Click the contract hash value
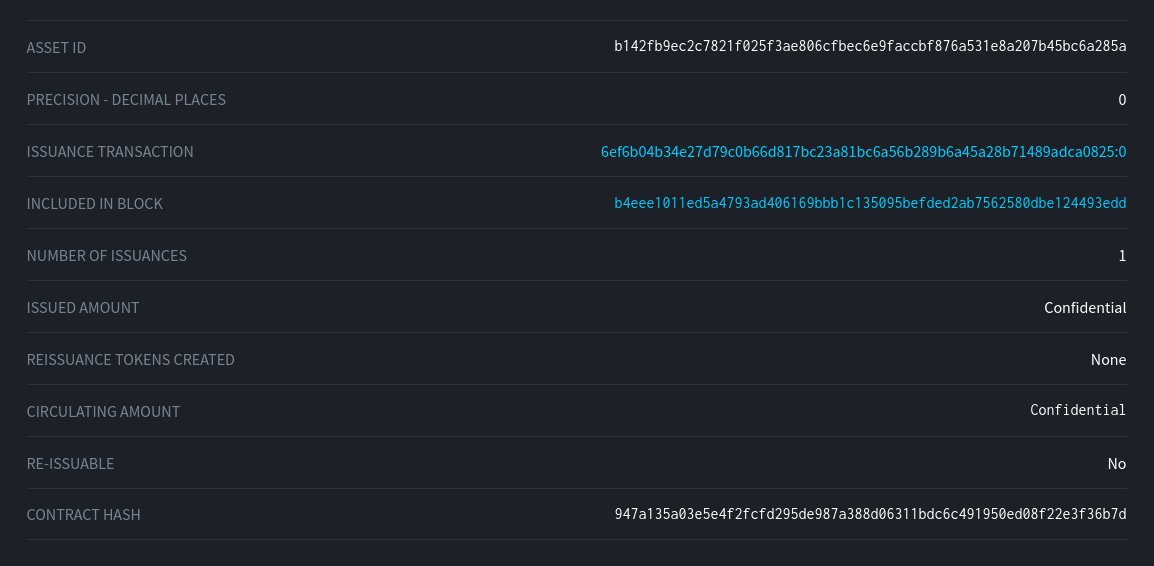The width and height of the screenshot is (1154, 566). pyautogui.click(x=870, y=514)
